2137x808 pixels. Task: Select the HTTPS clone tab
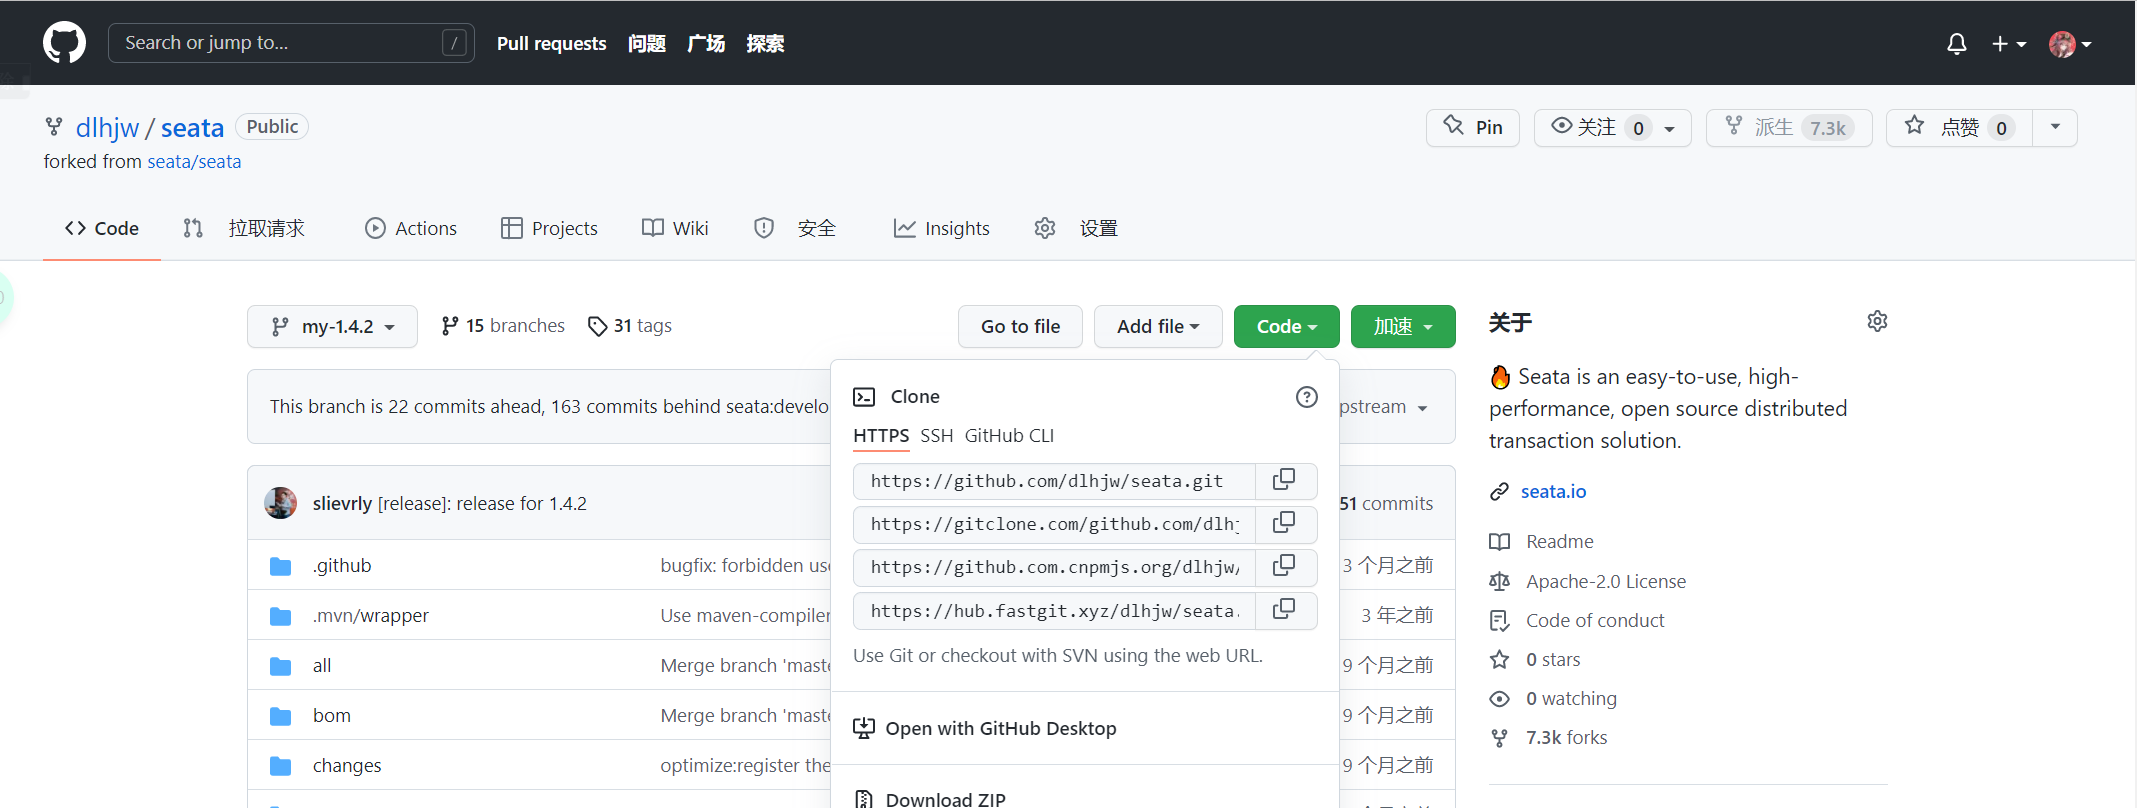(881, 436)
